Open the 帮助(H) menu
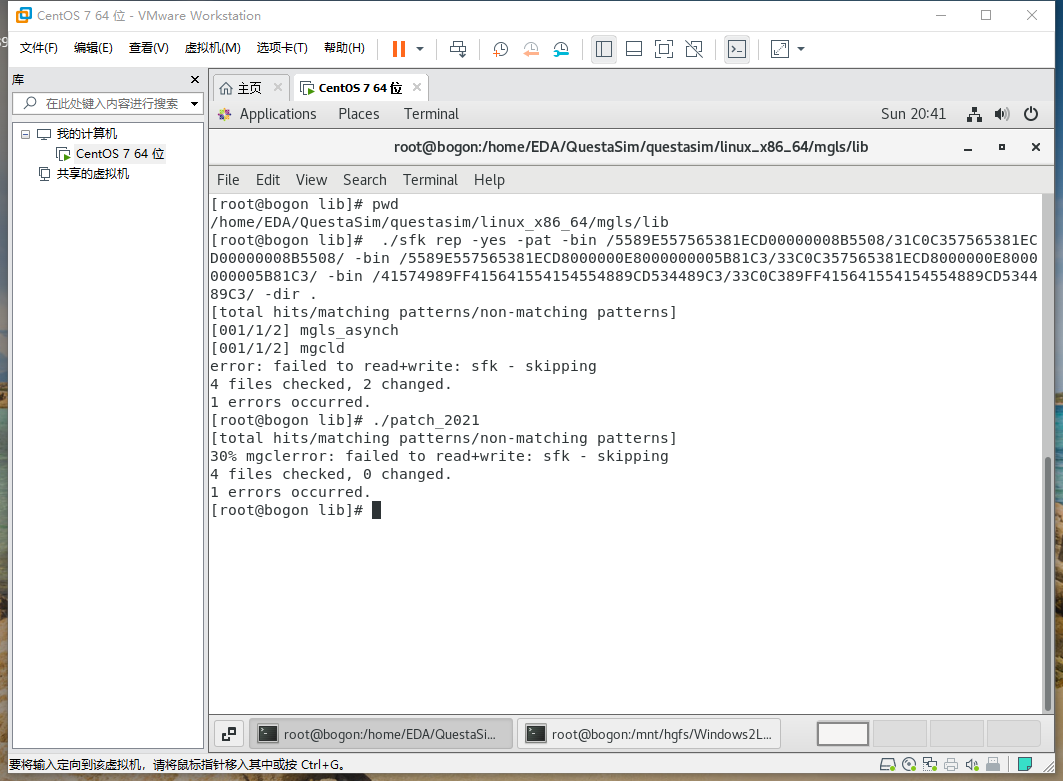Screen dimensions: 1063x781 pos(344,47)
